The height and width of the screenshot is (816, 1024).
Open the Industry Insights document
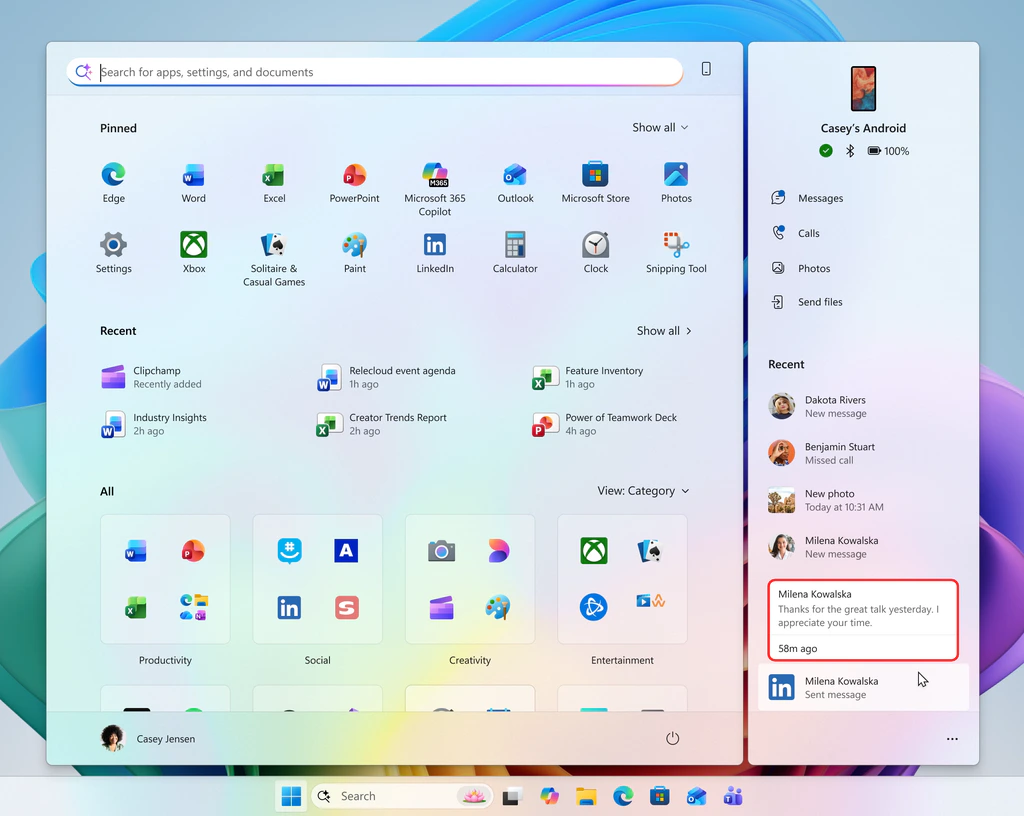[x=154, y=424]
